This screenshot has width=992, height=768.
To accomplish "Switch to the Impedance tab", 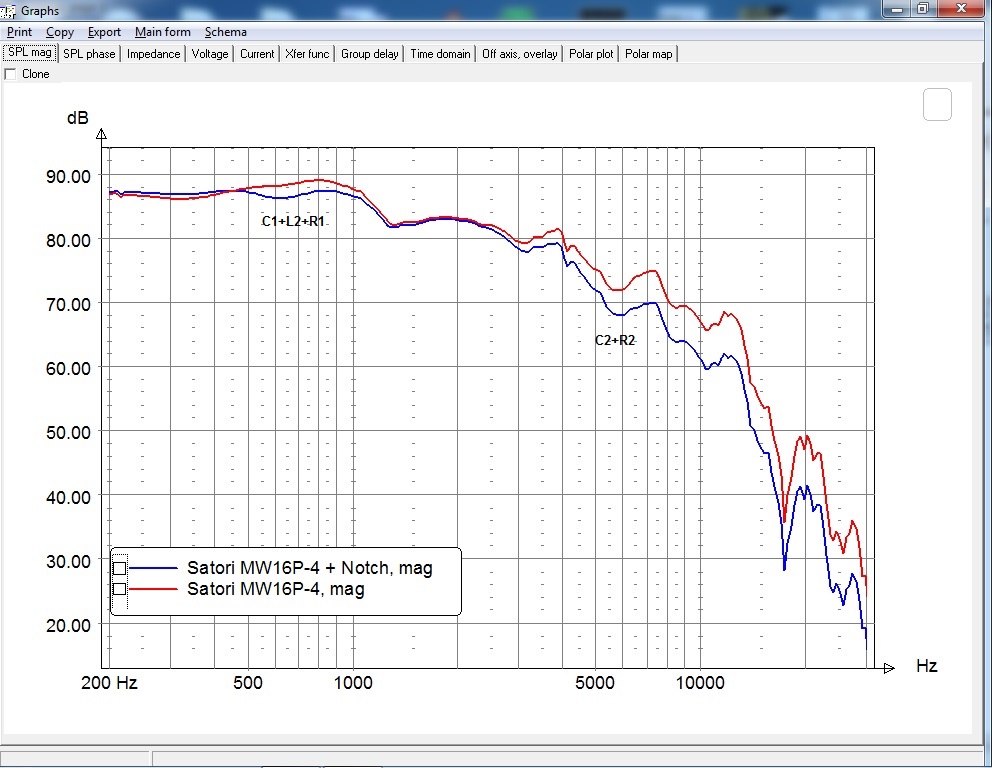I will tap(153, 54).
